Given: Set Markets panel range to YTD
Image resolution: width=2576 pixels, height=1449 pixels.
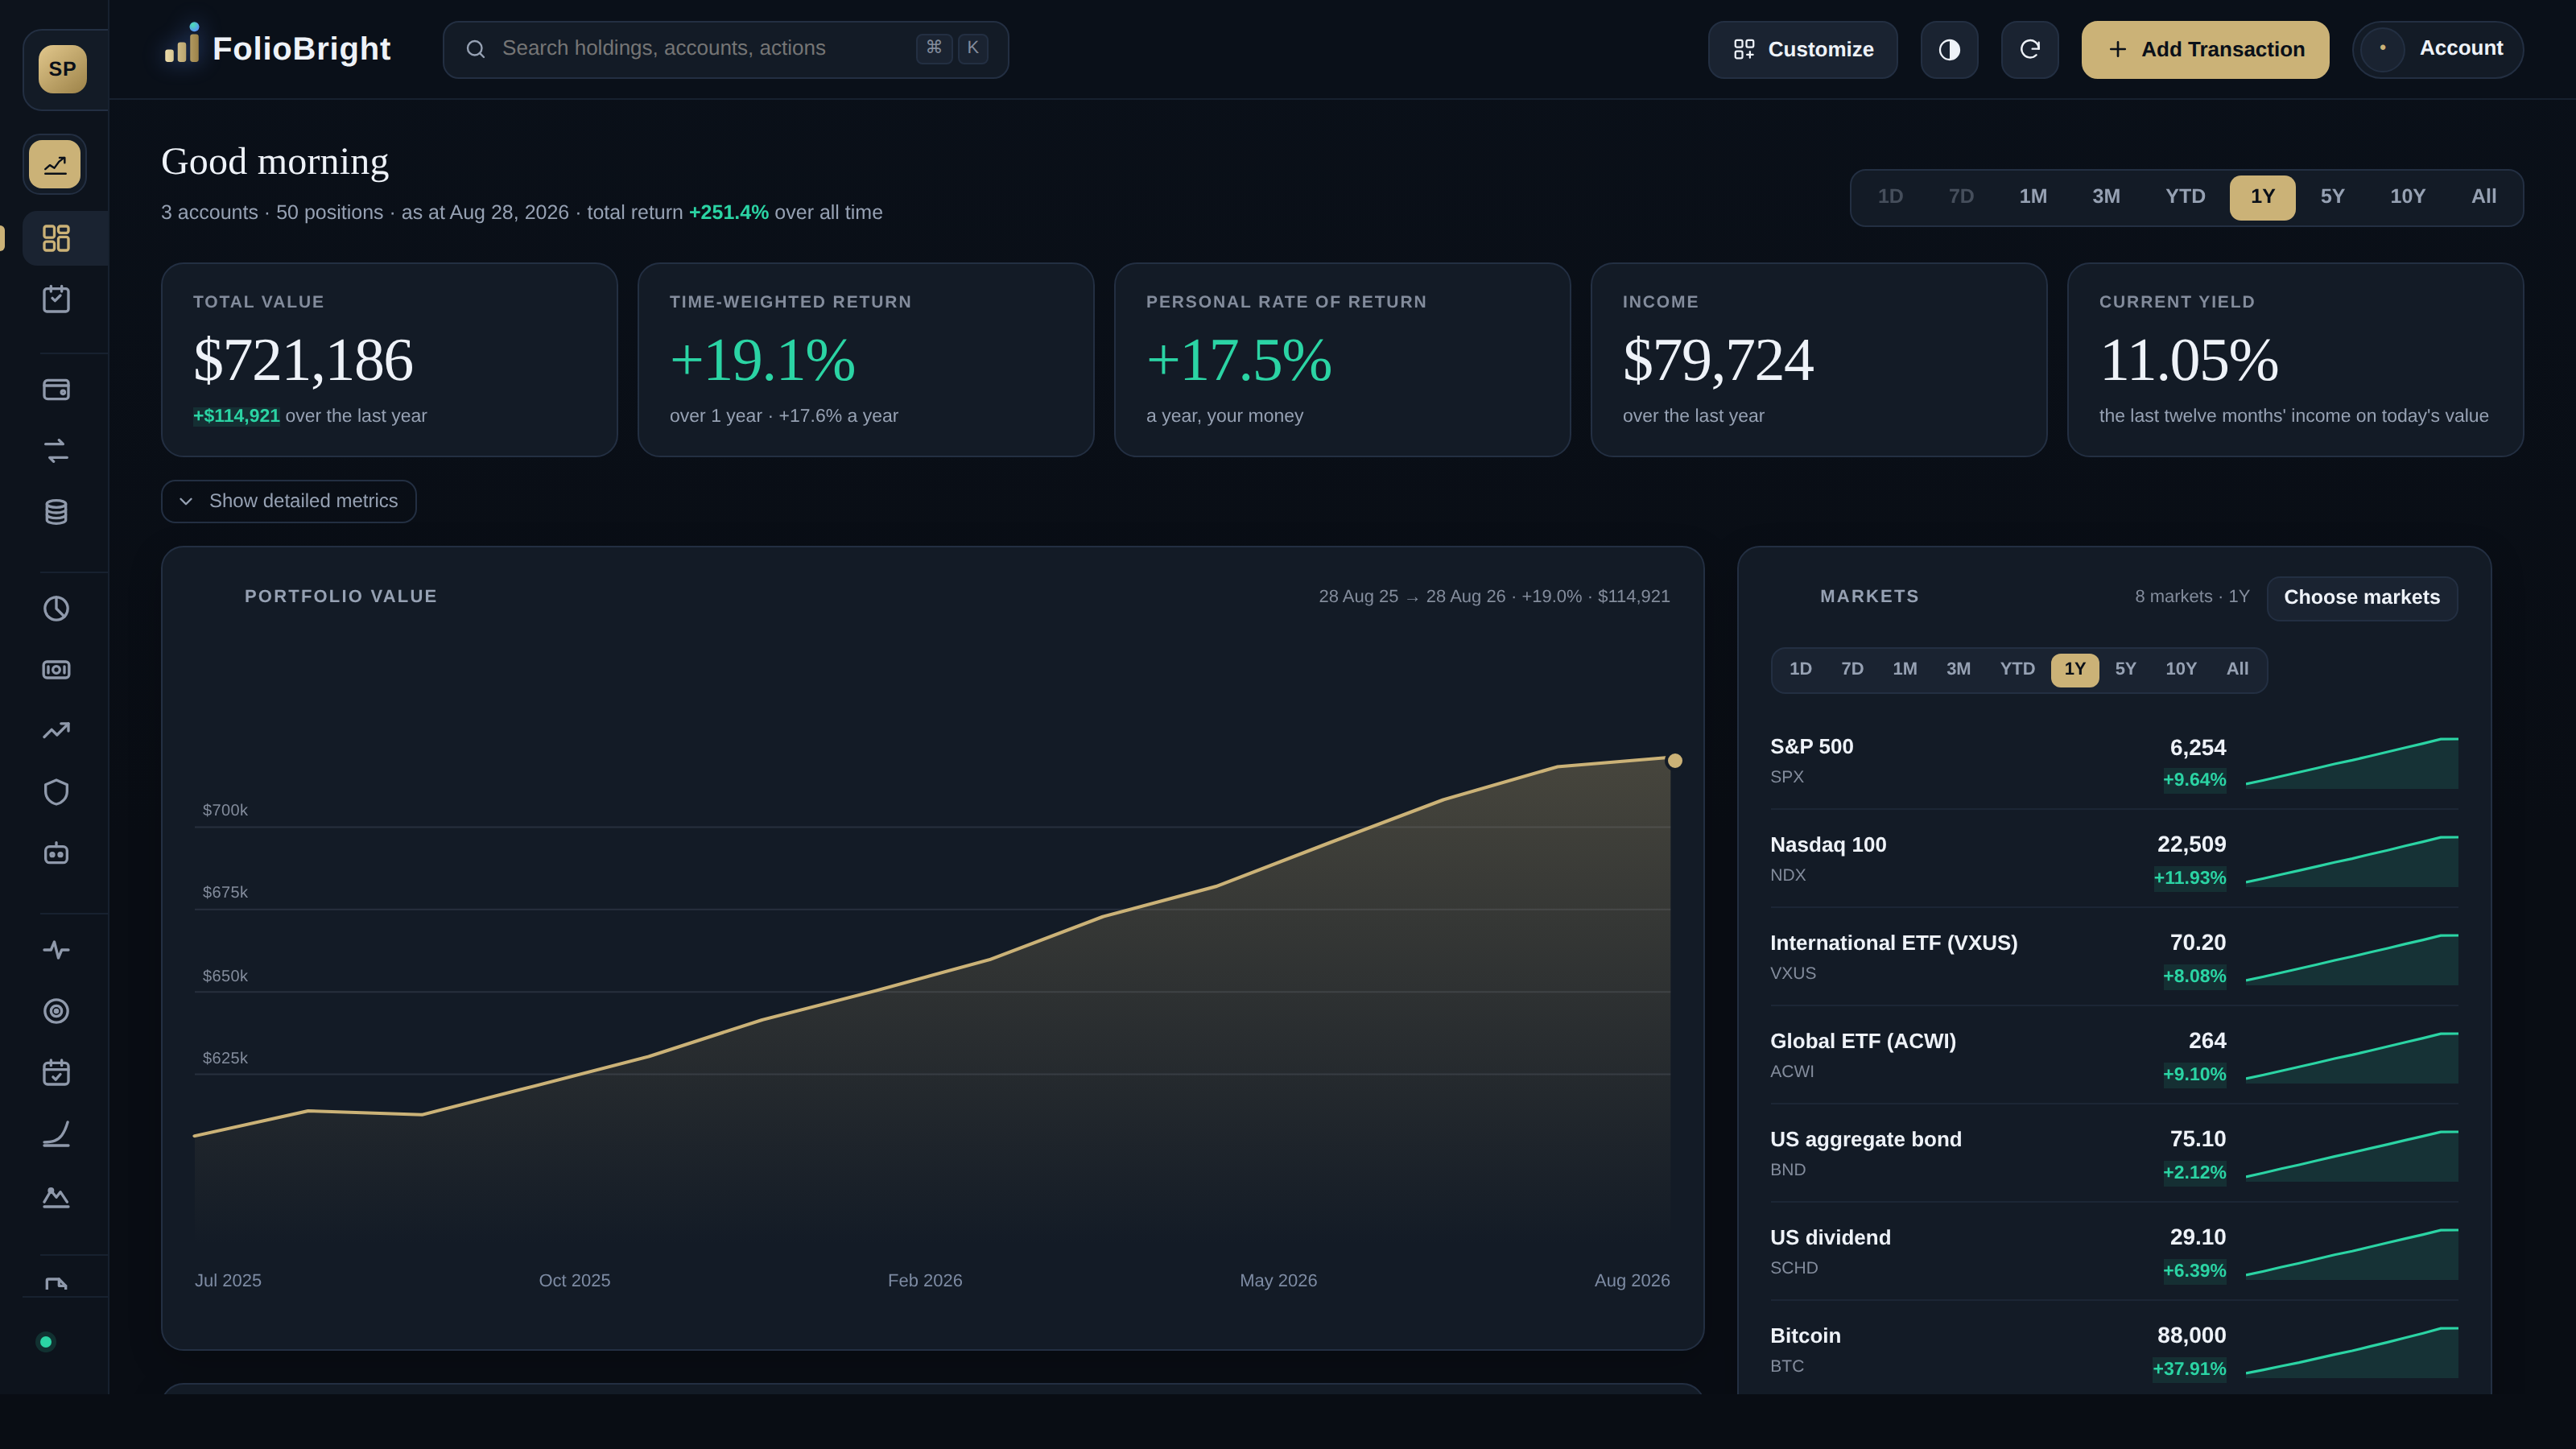Looking at the screenshot, I should (2017, 670).
